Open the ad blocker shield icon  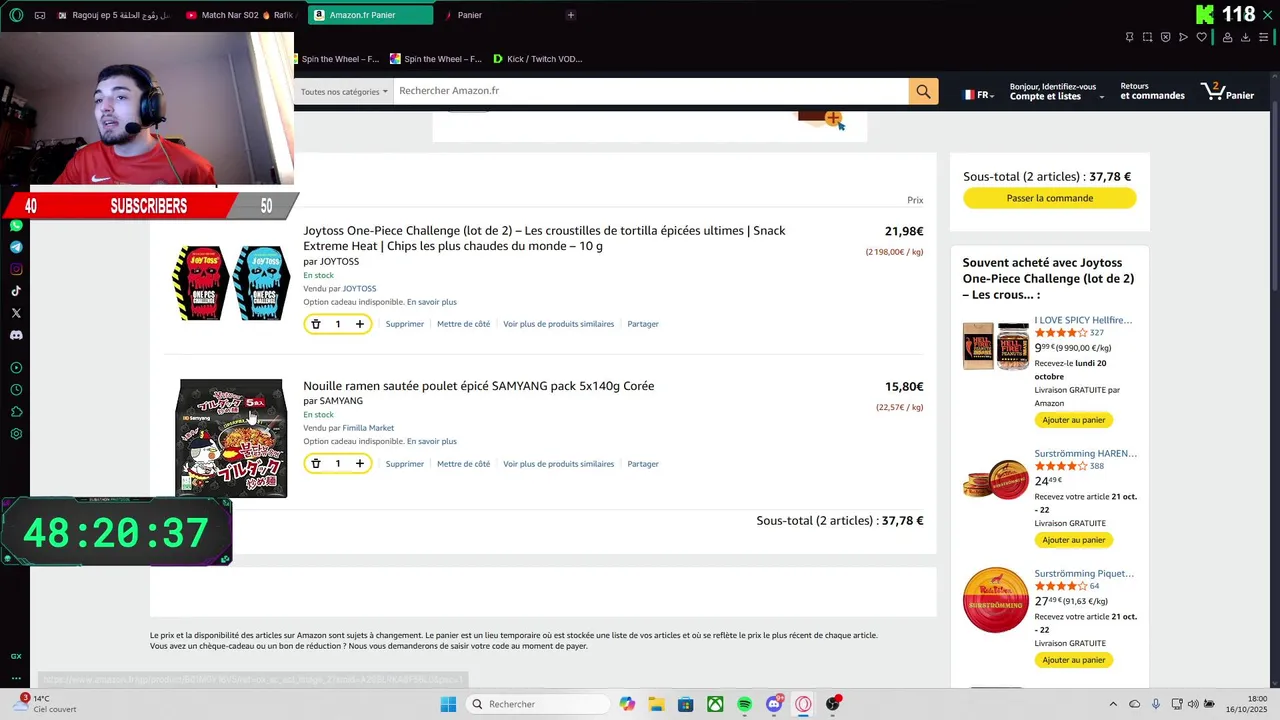pos(1165,37)
